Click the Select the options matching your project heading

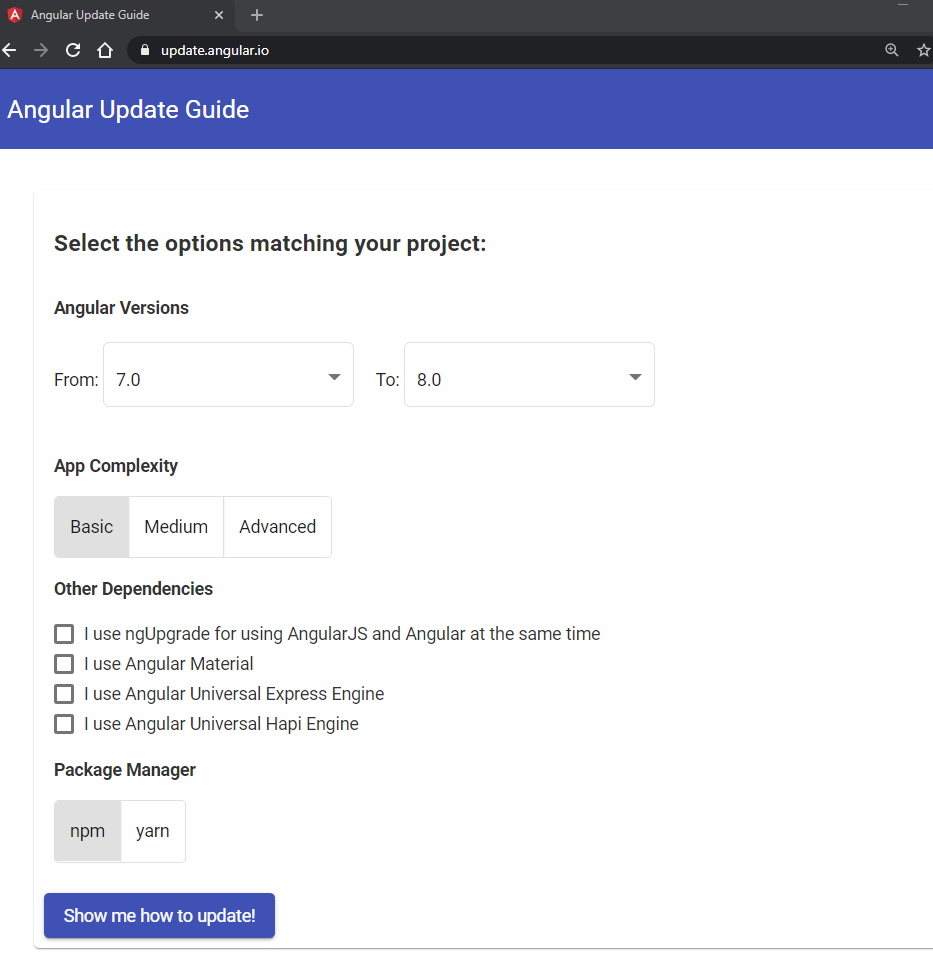click(x=270, y=243)
